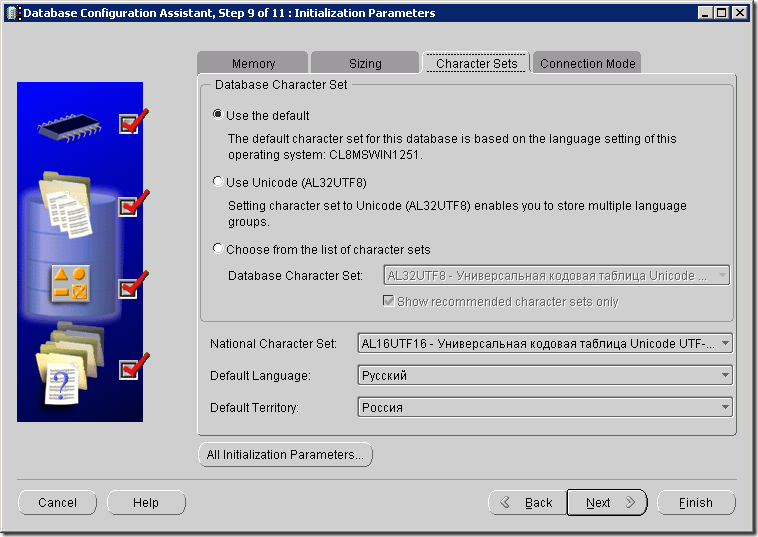The height and width of the screenshot is (537, 758).
Task: Click the Database Configuration Assistant title icon
Action: click(13, 13)
